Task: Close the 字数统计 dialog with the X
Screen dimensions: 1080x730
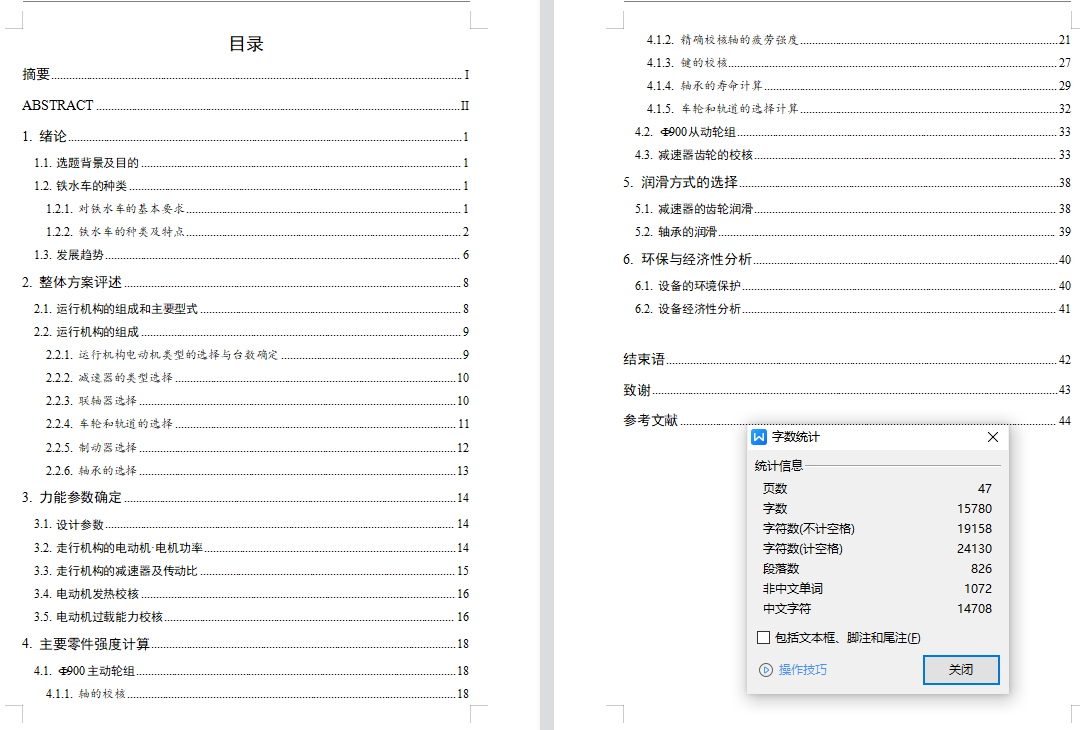Action: [x=993, y=437]
